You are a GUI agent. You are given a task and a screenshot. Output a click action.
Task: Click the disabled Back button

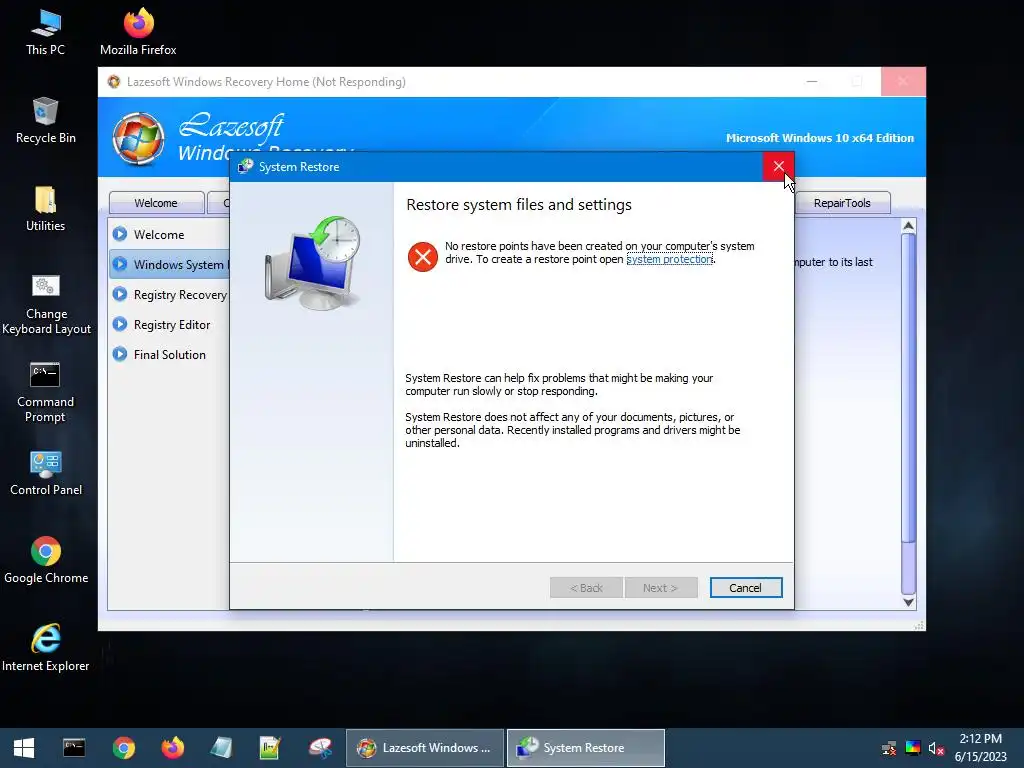586,588
